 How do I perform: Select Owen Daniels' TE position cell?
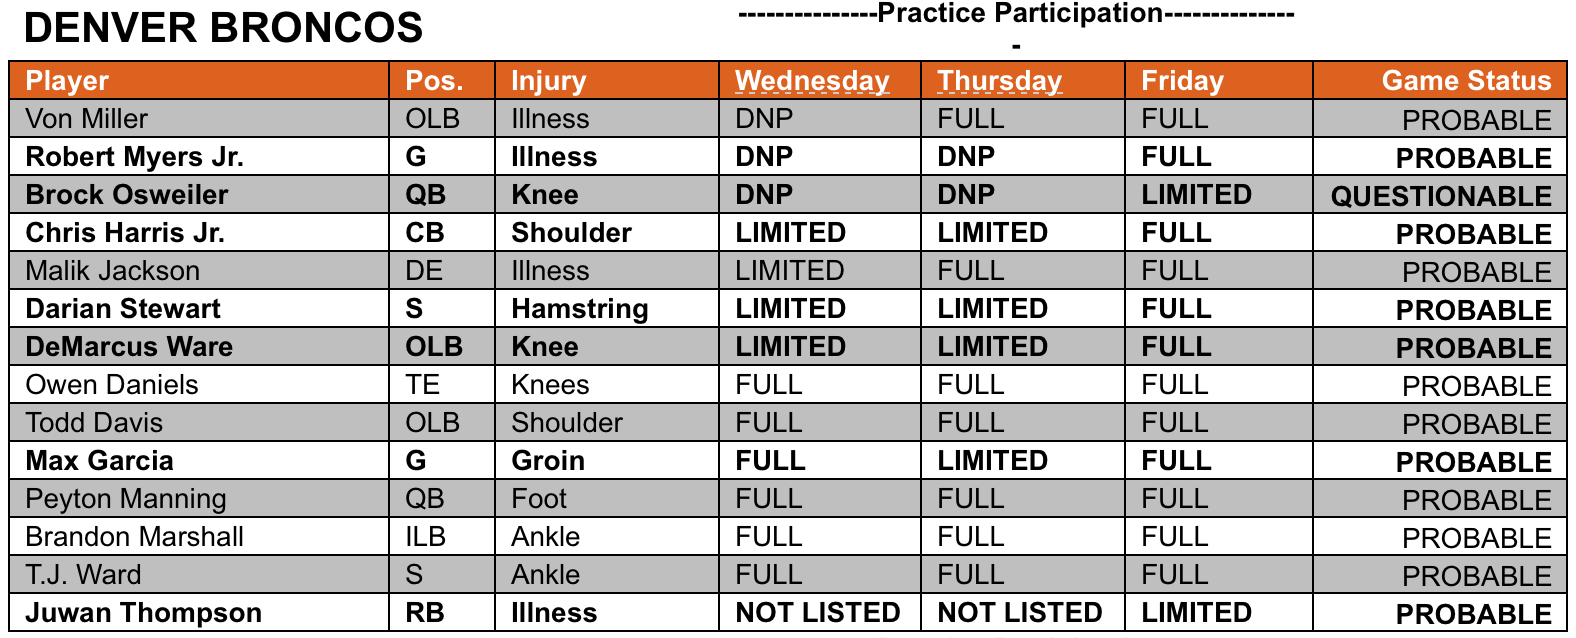point(442,385)
